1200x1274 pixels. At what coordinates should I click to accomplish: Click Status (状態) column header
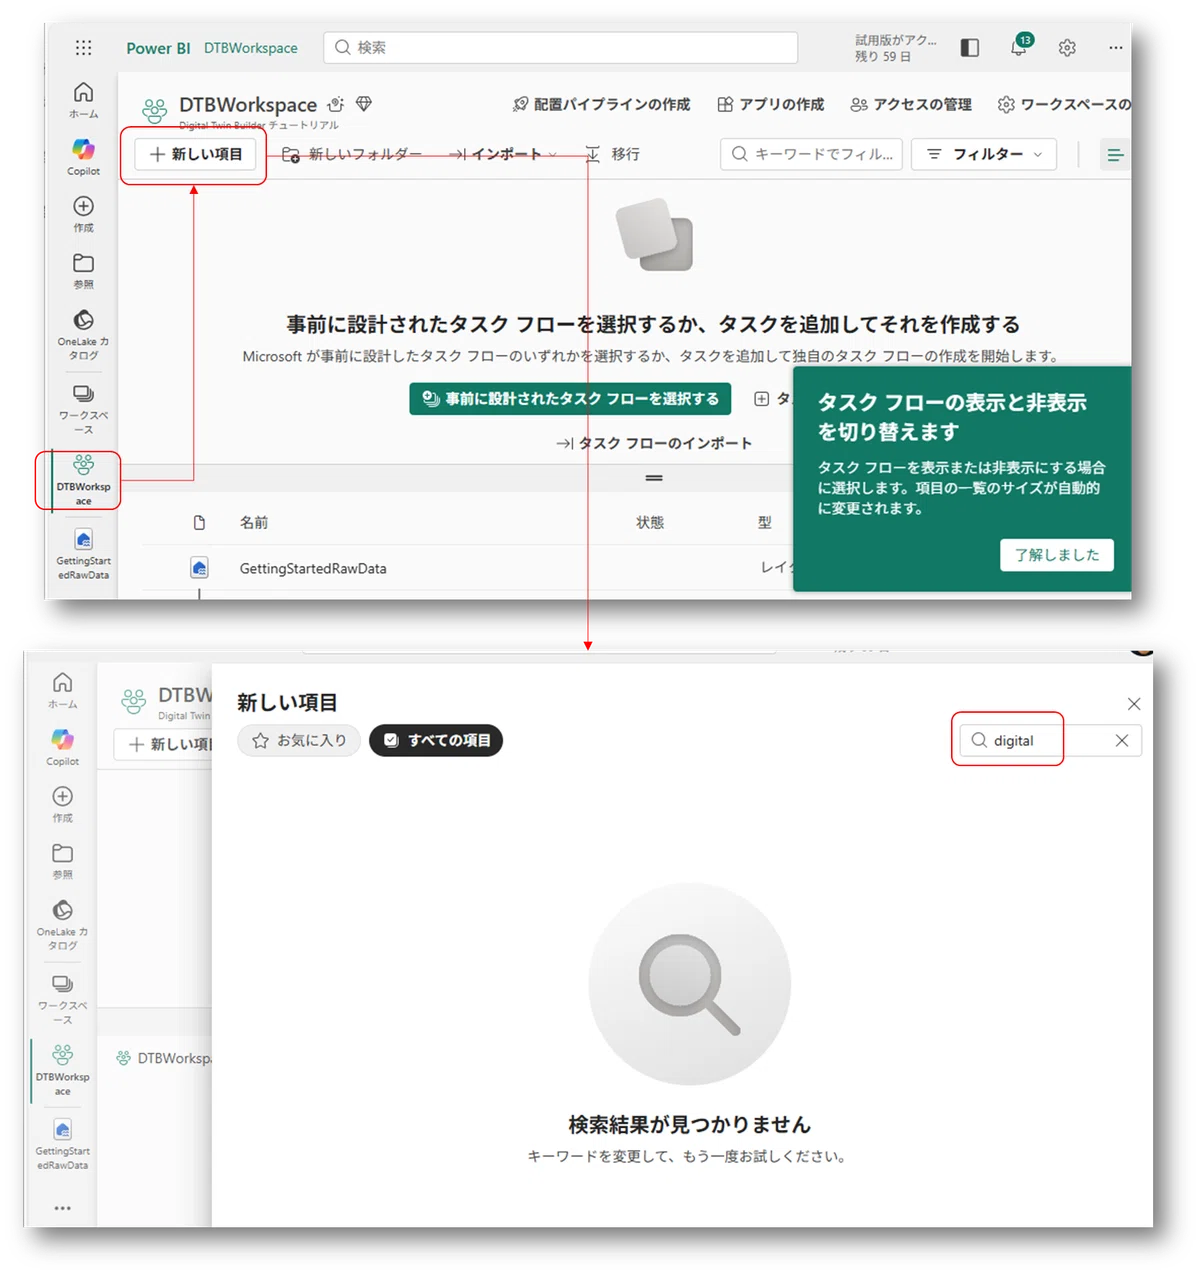pos(650,523)
